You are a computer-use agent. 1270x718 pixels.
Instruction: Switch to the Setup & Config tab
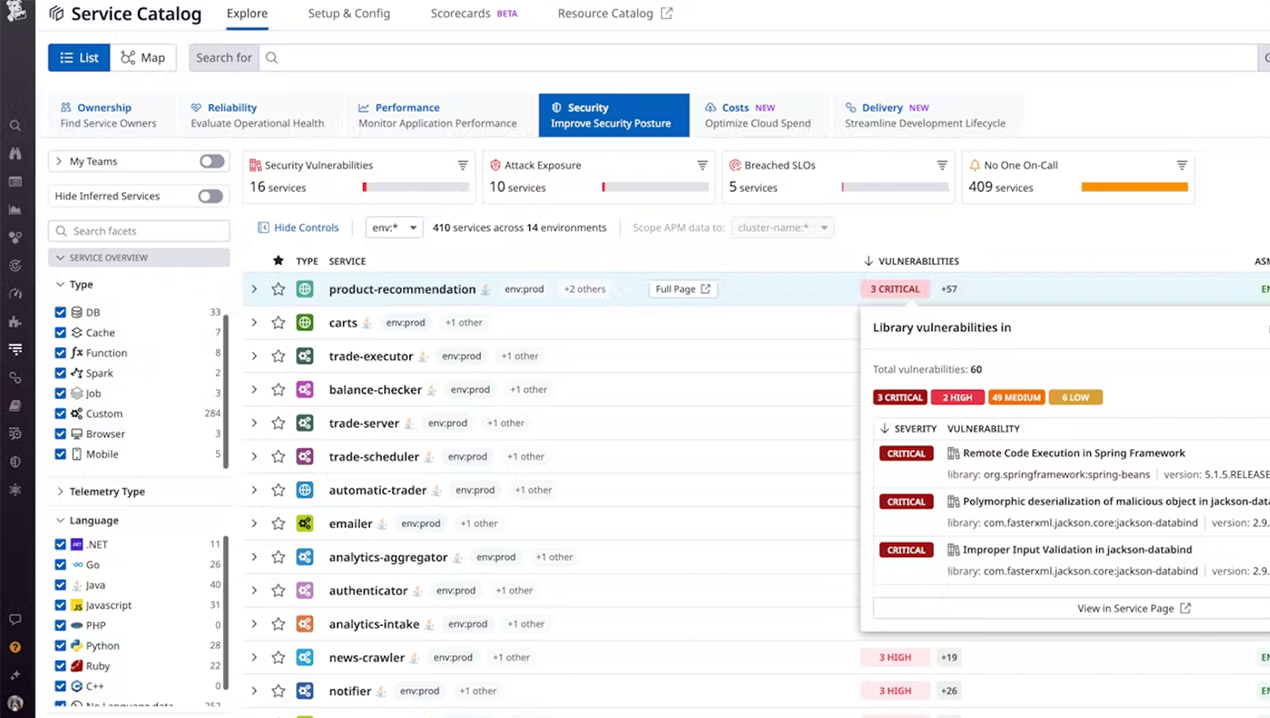[x=349, y=14]
